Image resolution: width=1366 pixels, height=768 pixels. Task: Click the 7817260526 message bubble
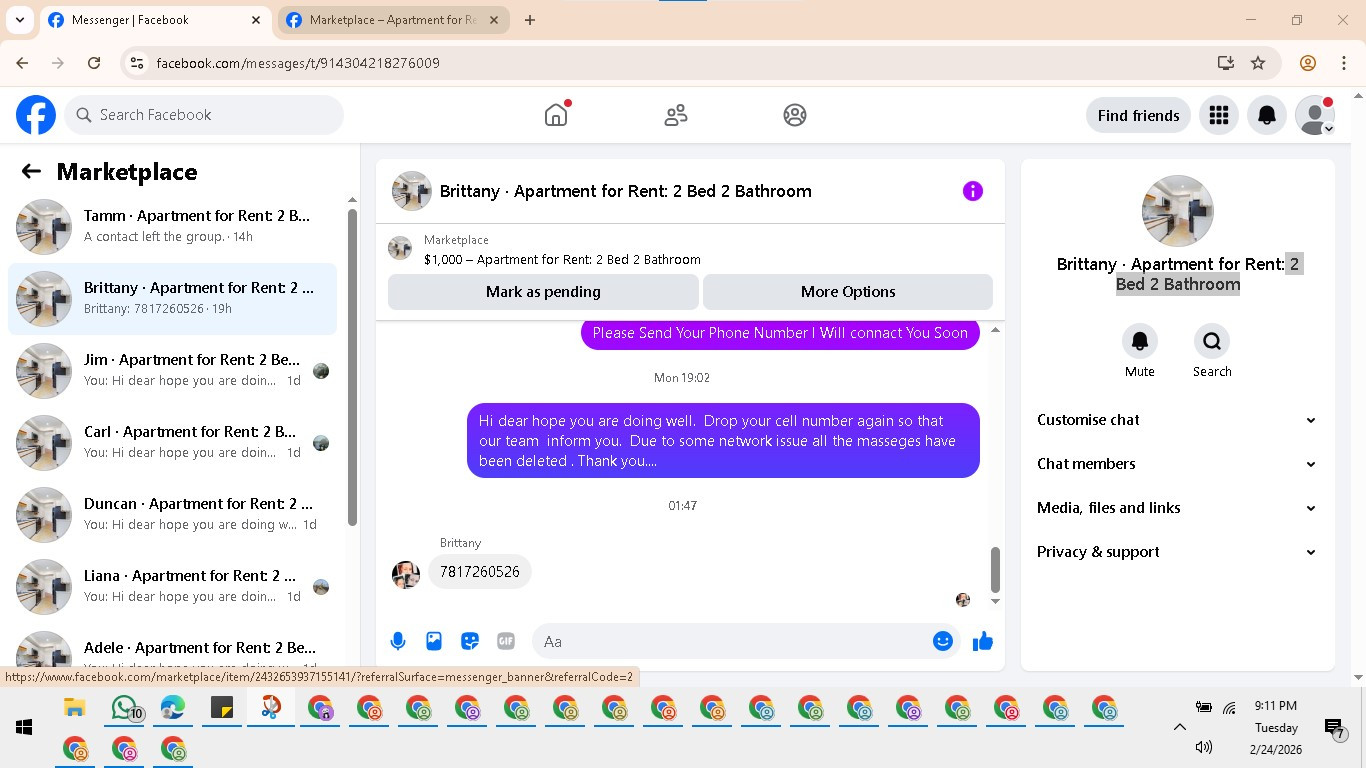480,572
